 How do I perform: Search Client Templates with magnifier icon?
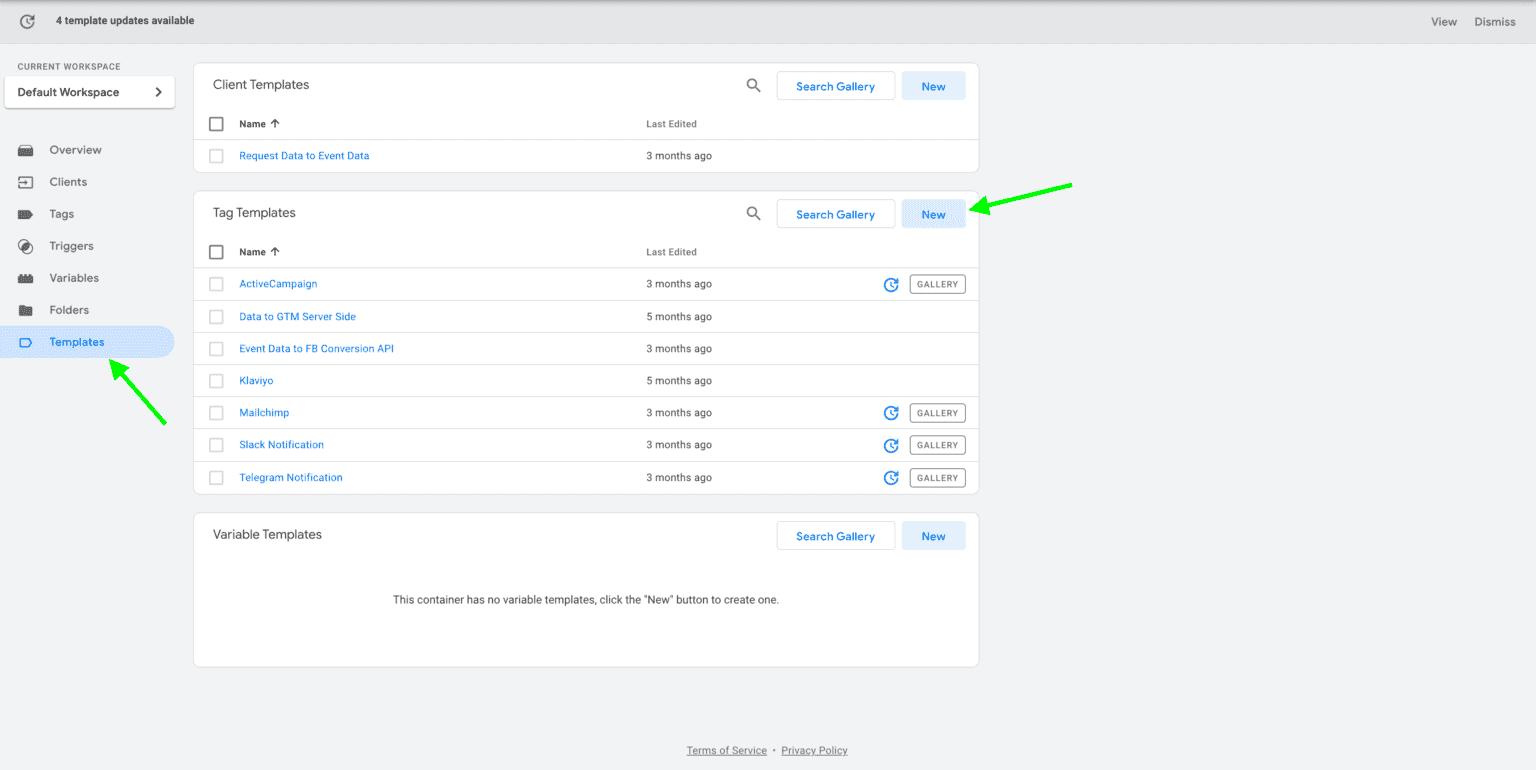(754, 86)
